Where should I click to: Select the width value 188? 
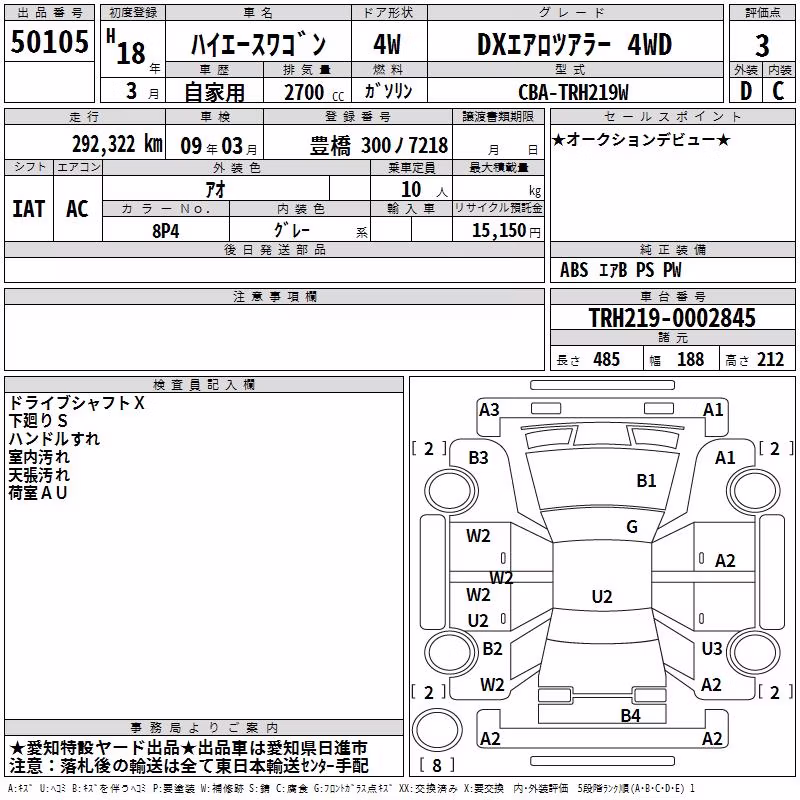(690, 359)
